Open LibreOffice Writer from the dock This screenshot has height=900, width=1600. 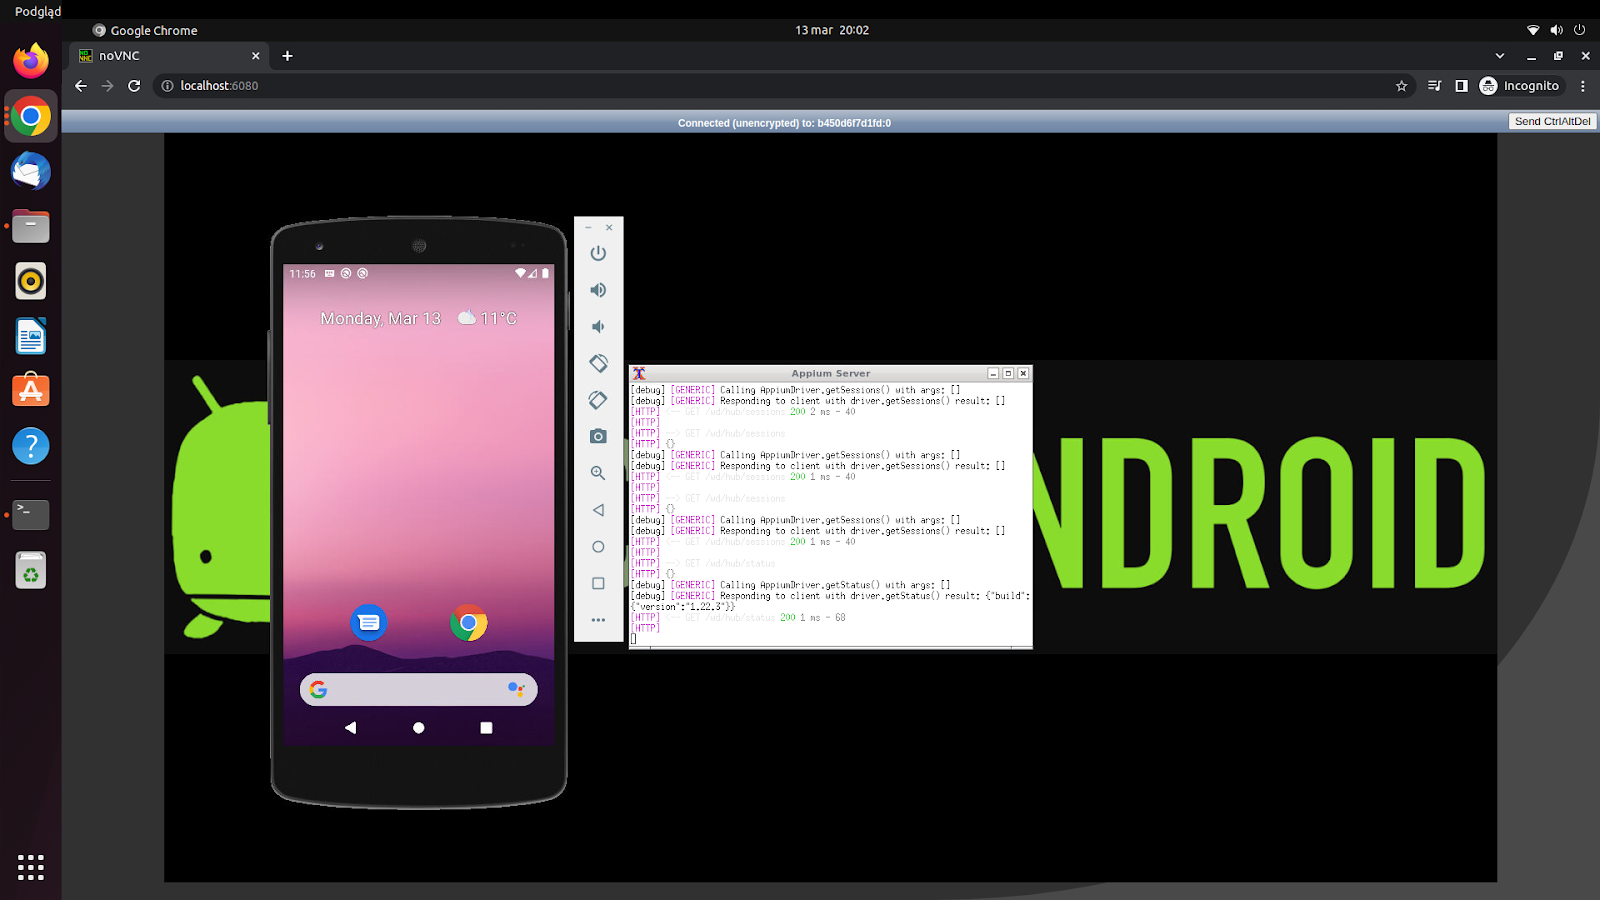pyautogui.click(x=31, y=336)
